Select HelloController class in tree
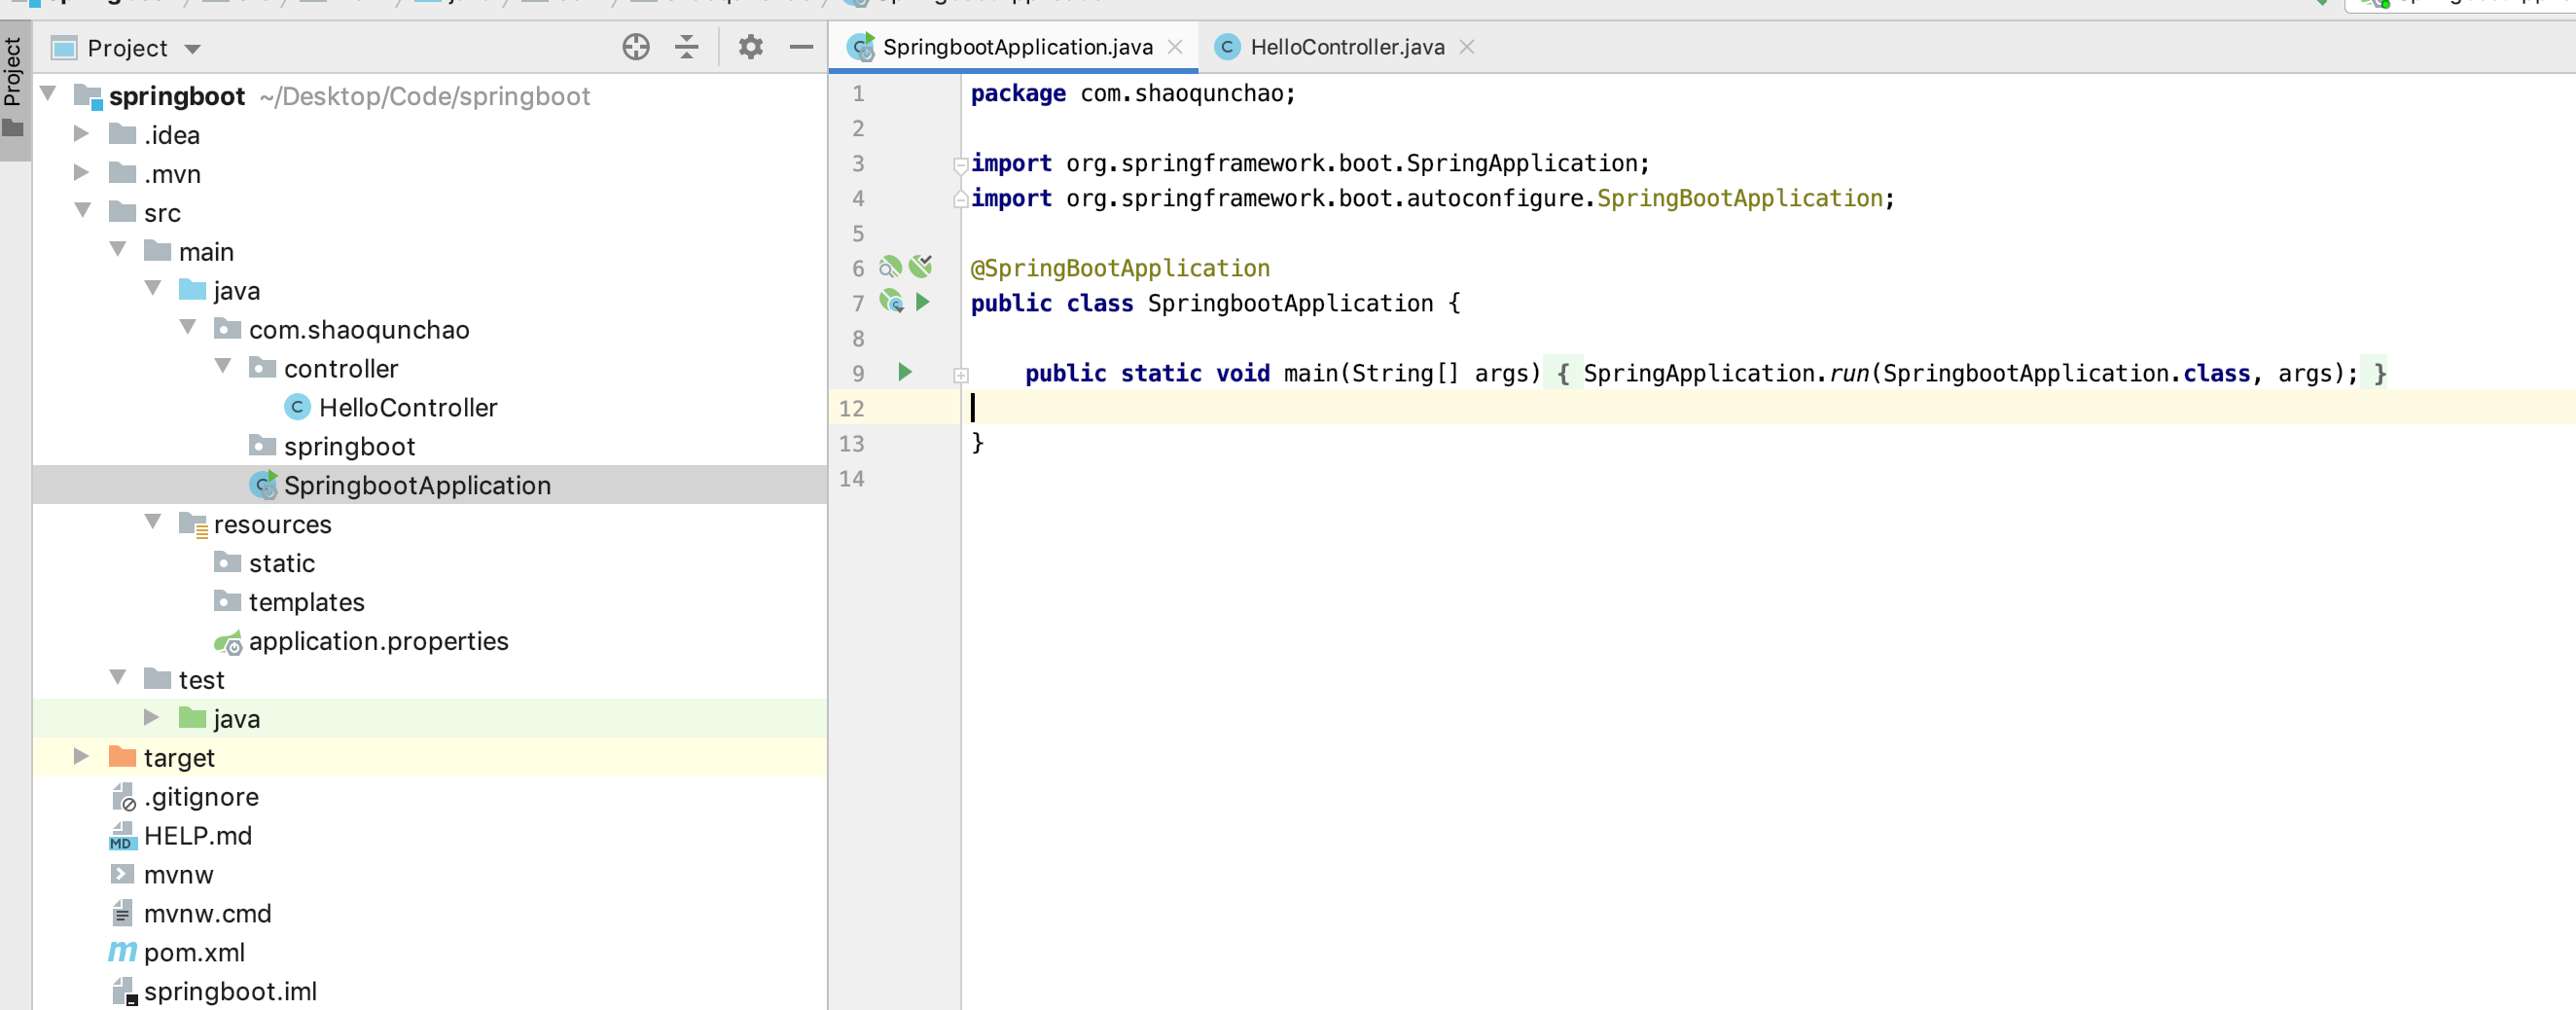The image size is (2576, 1010). tap(408, 407)
